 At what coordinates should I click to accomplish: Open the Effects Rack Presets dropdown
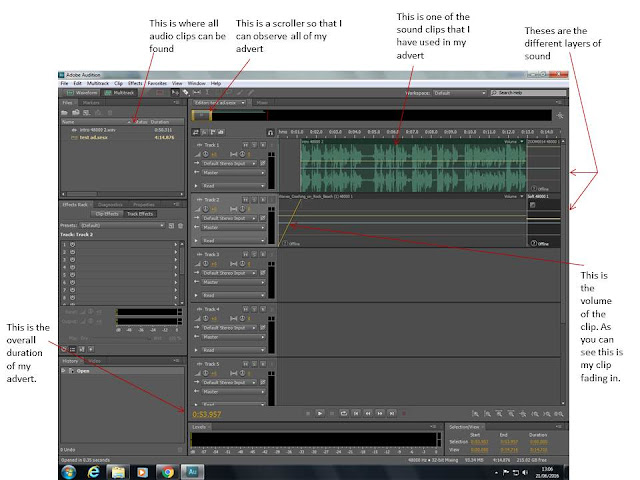[x=122, y=225]
